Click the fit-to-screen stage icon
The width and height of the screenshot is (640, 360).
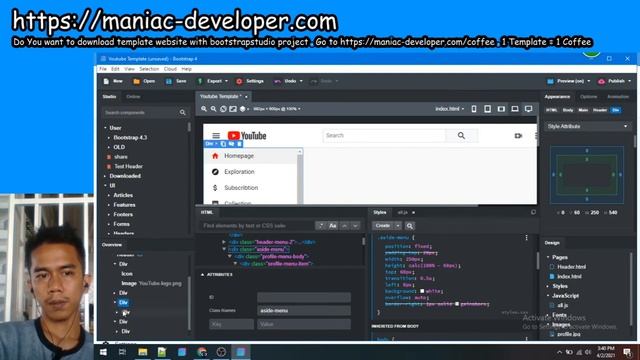coord(233,109)
